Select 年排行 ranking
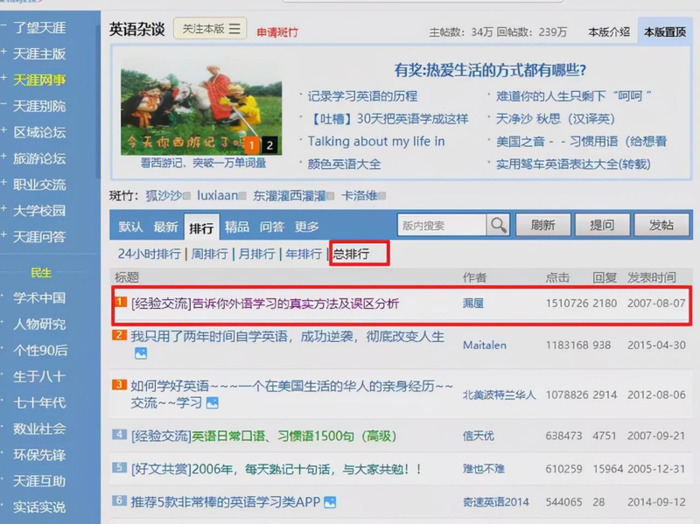Screen dimensions: 700x524 coord(304,254)
